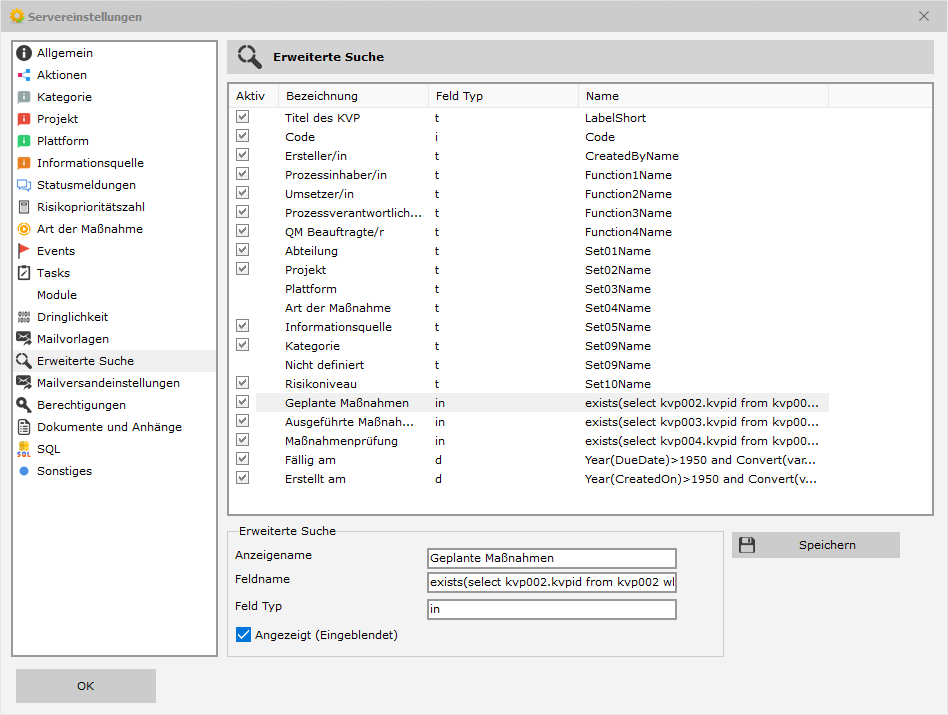The height and width of the screenshot is (715, 948).
Task: Toggle Aktiv checkbox for Fällig am row
Action: (242, 459)
